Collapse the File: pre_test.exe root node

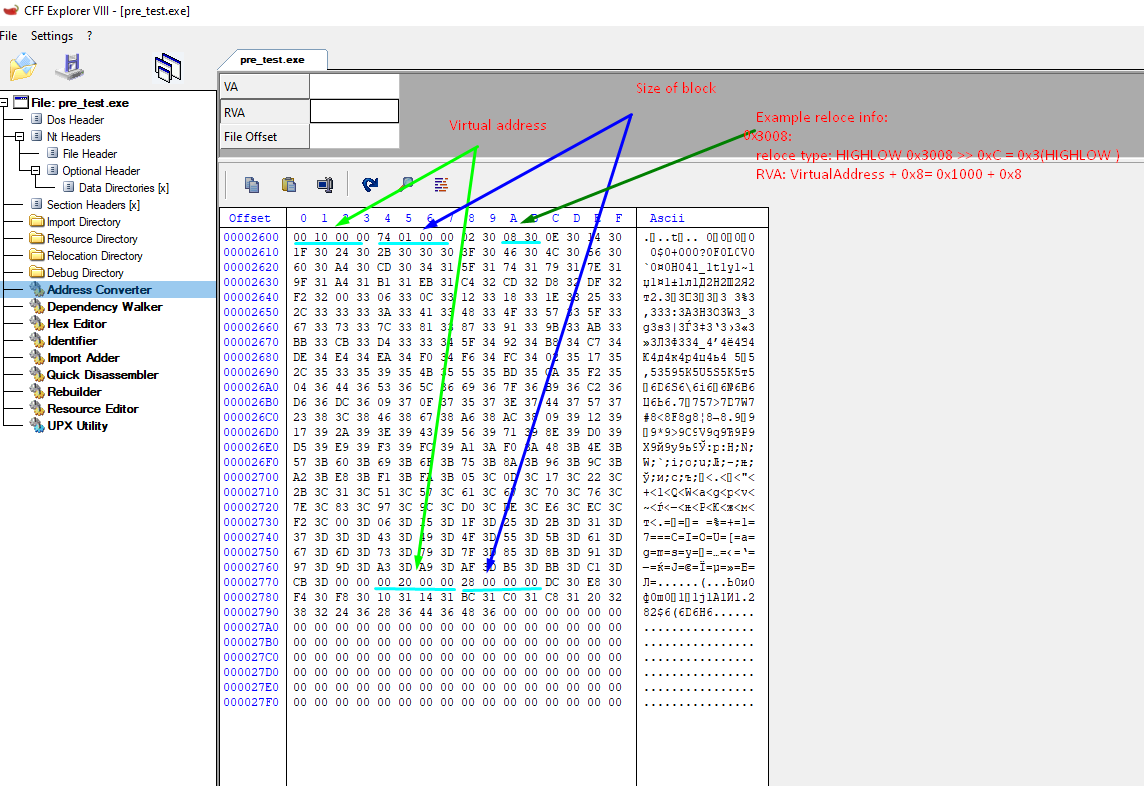pos(5,103)
